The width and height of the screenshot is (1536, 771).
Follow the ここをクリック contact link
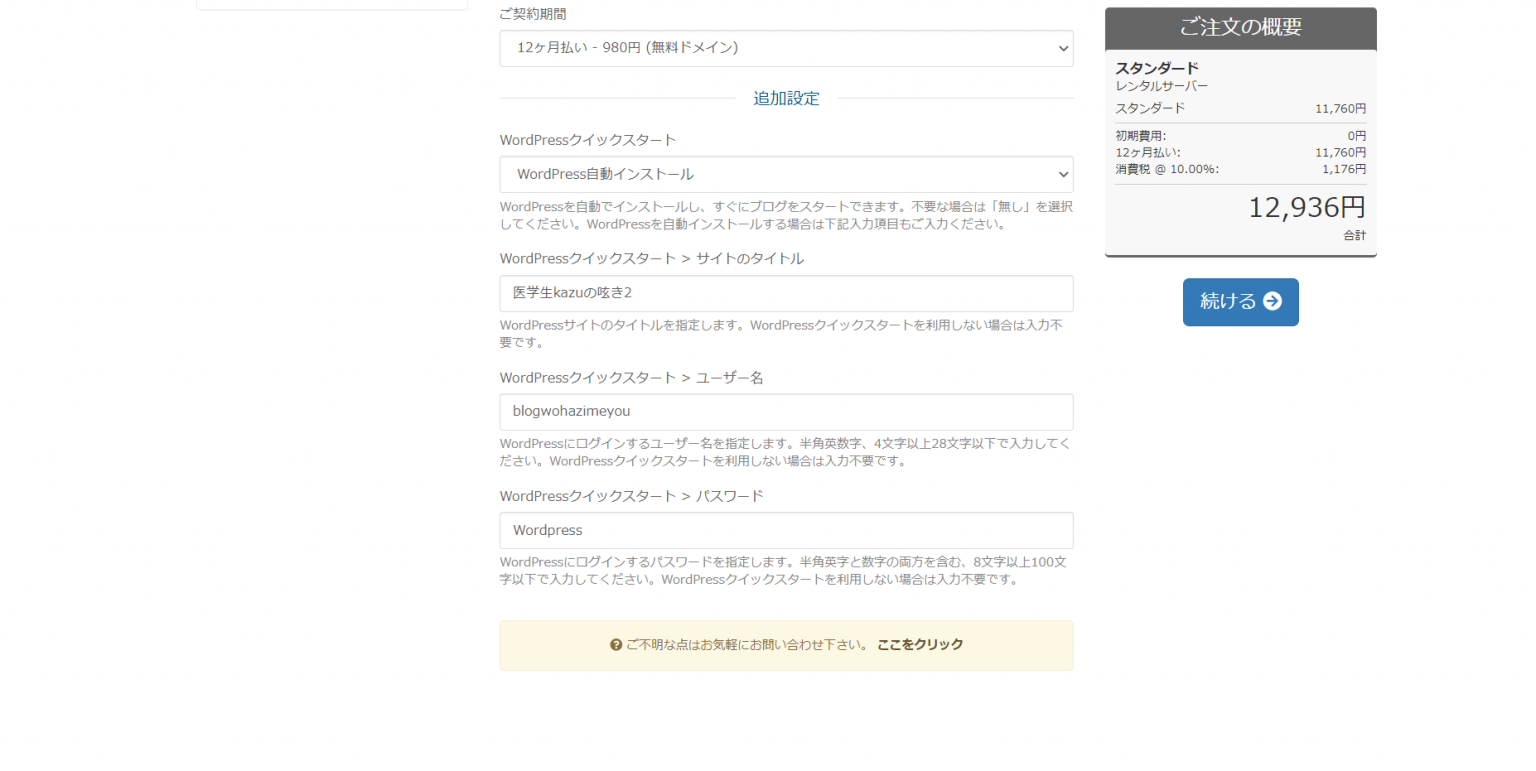tap(919, 645)
